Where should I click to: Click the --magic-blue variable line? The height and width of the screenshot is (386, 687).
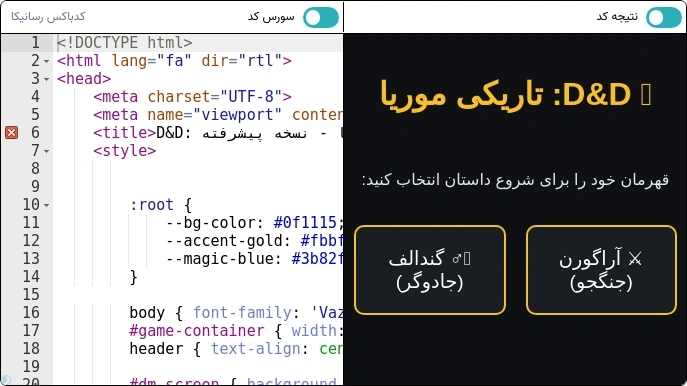pos(254,259)
